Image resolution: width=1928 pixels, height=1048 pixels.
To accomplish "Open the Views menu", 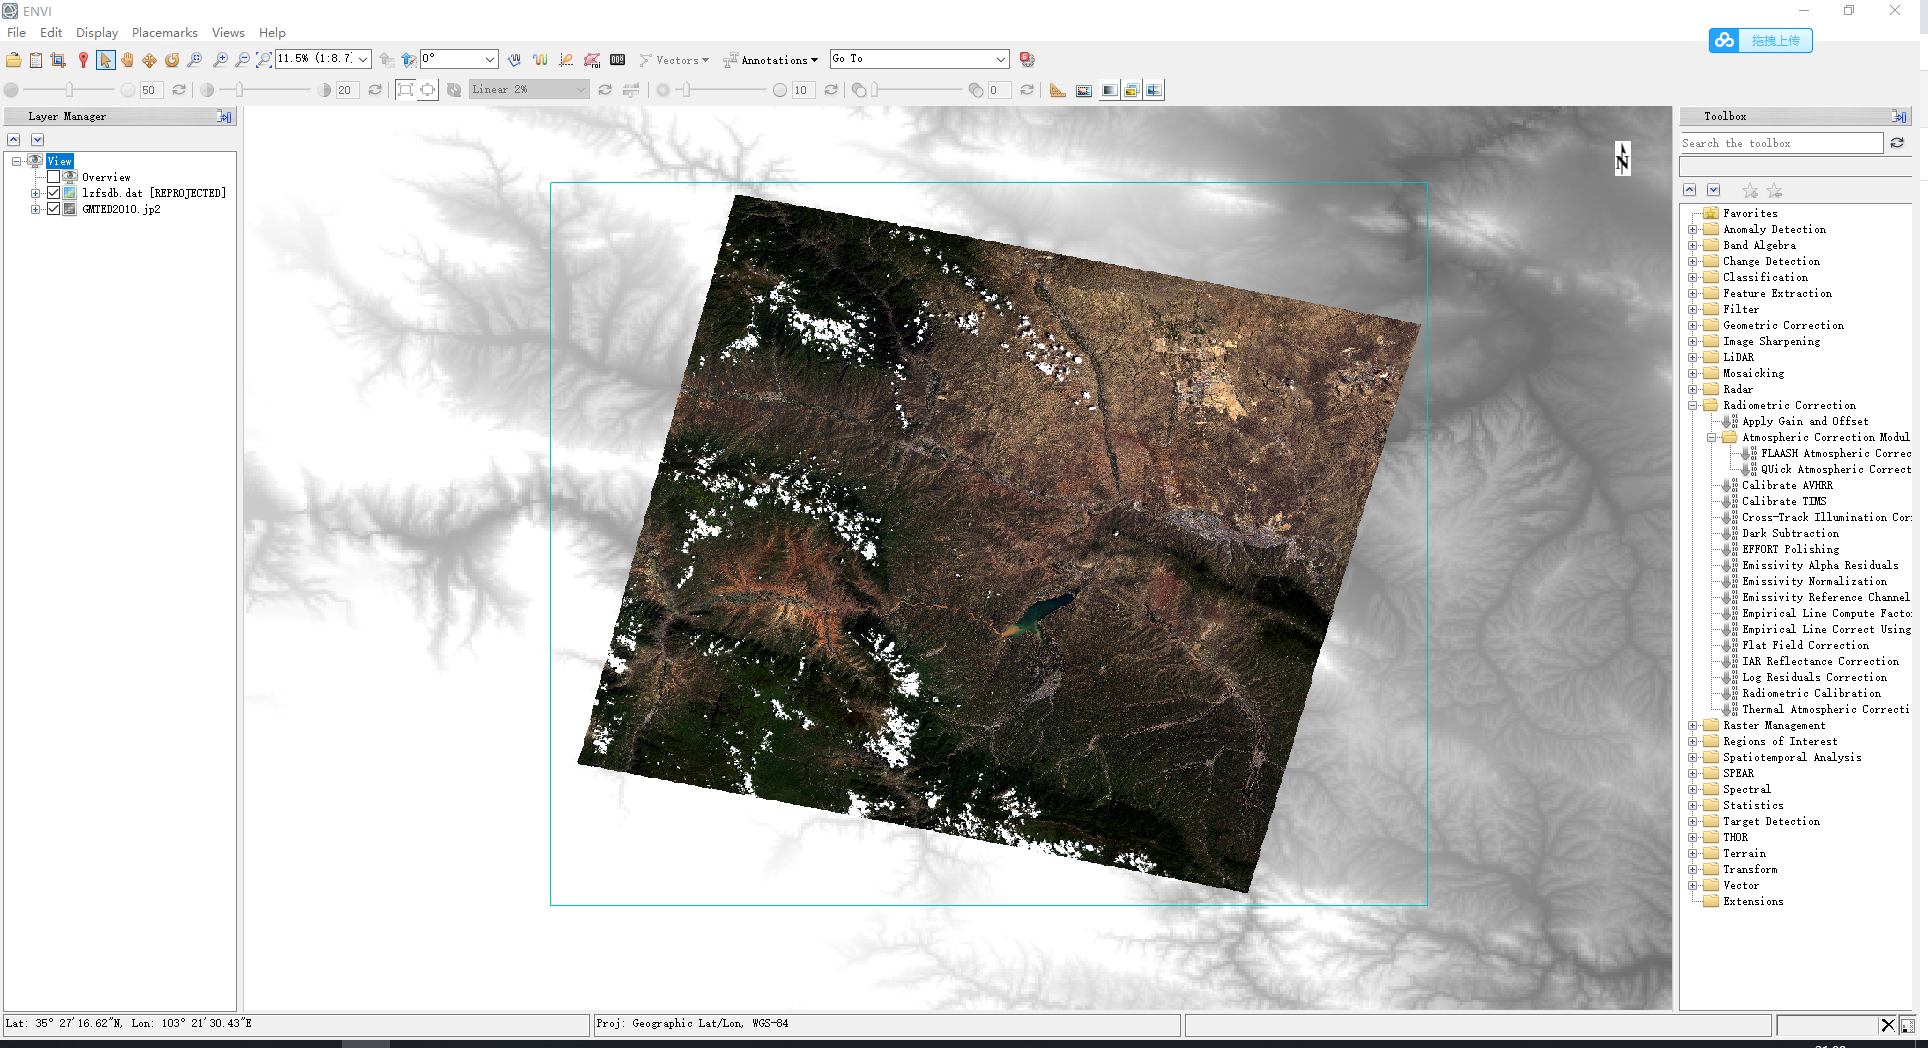I will pos(228,33).
